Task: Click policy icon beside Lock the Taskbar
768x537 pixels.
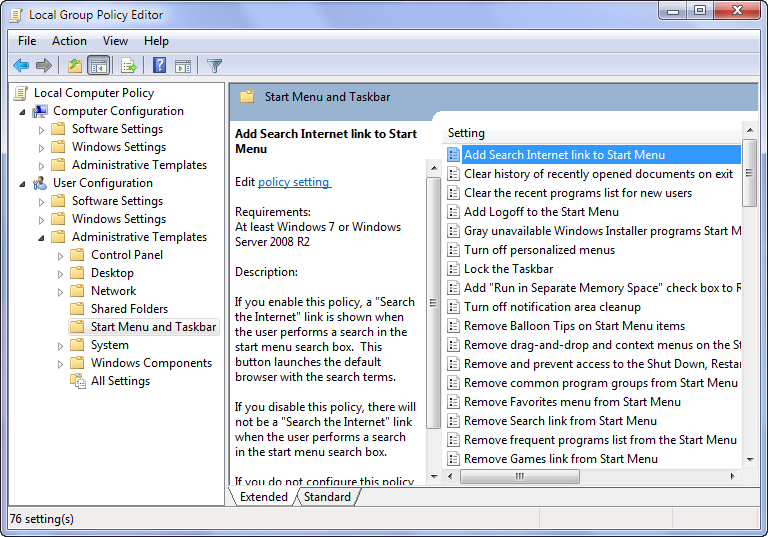Action: 454,269
